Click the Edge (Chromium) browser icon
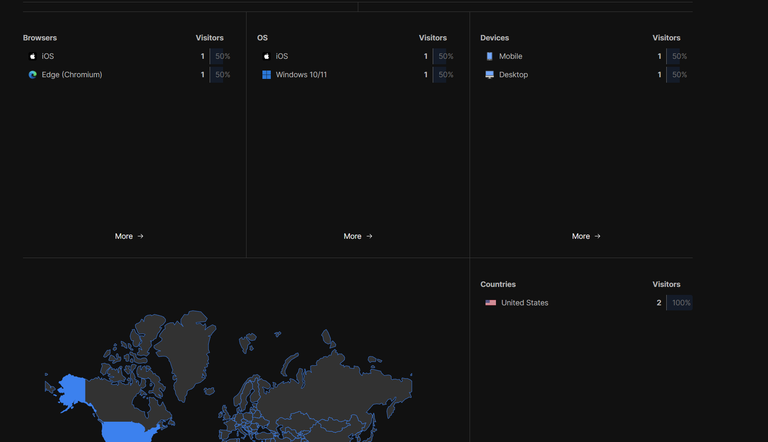The image size is (768, 442). point(32,74)
